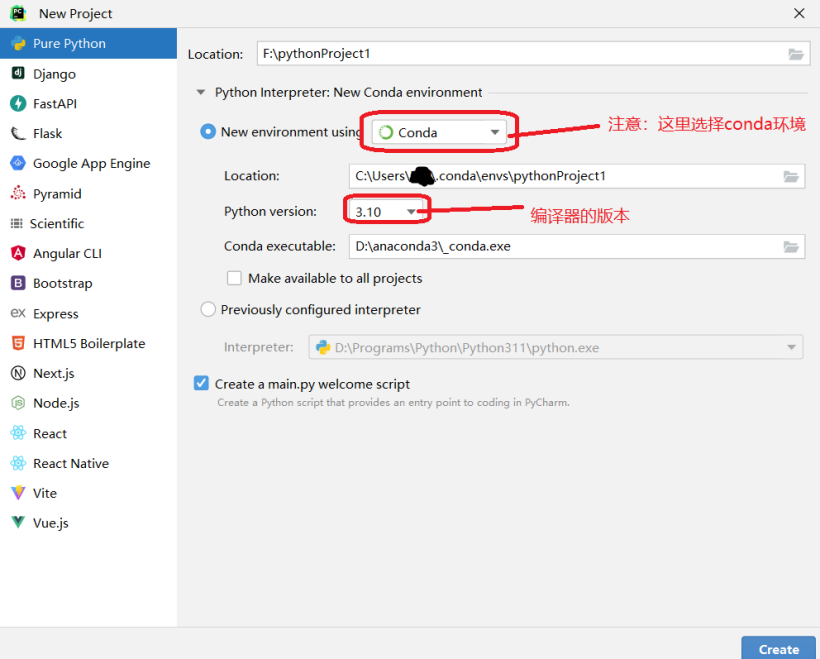This screenshot has height=659, width=820.
Task: Select the New environment using radio button
Action: click(x=208, y=132)
